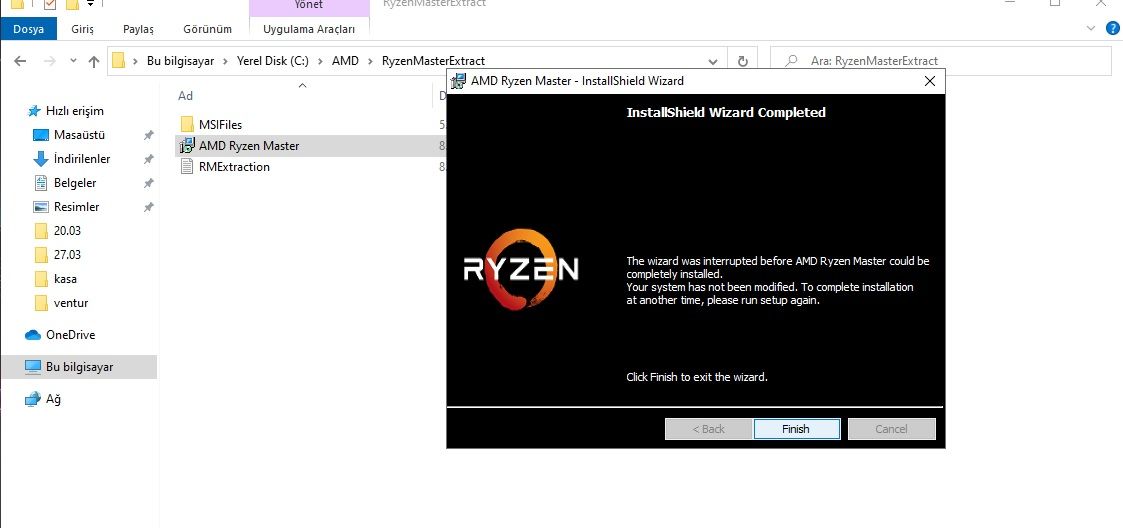This screenshot has height=528, width=1123.
Task: Open Uygulama Araçları tab
Action: click(309, 29)
